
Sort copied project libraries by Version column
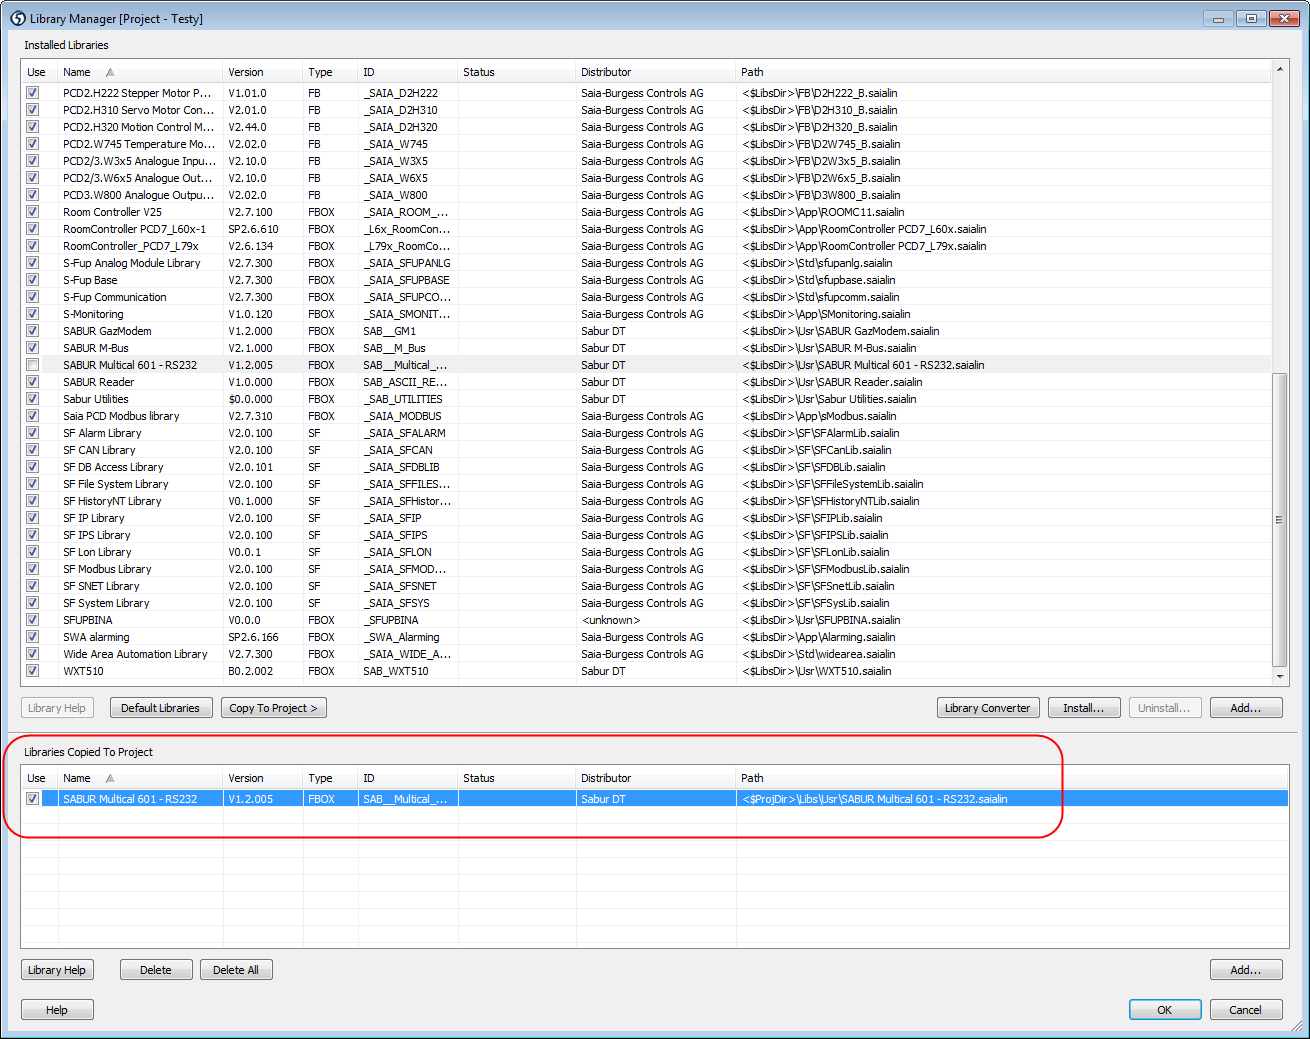click(263, 778)
